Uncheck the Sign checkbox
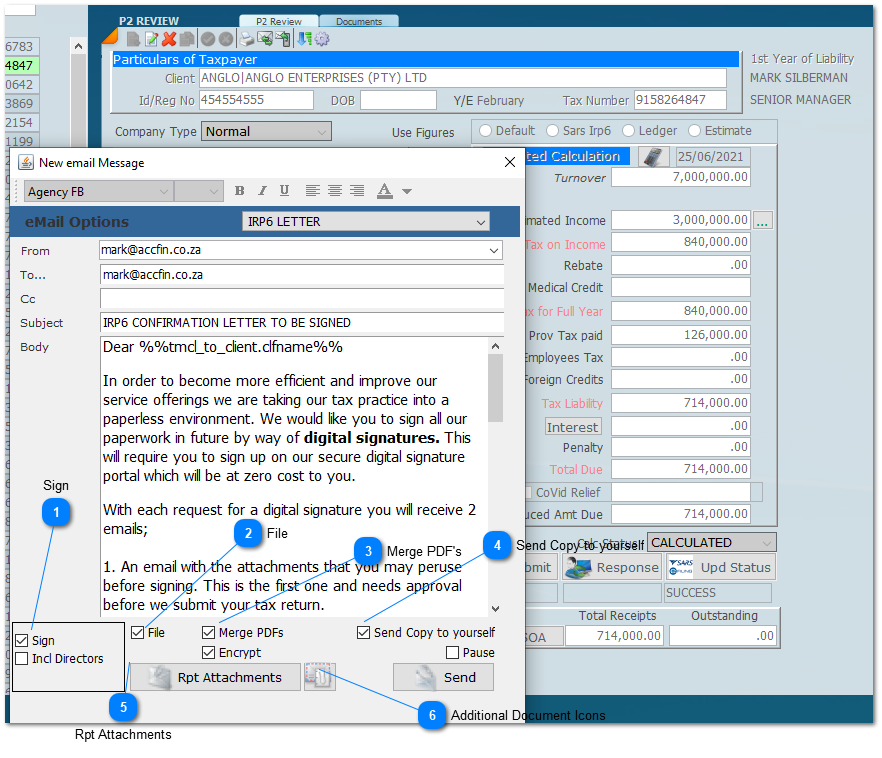882x758 pixels. (22, 641)
